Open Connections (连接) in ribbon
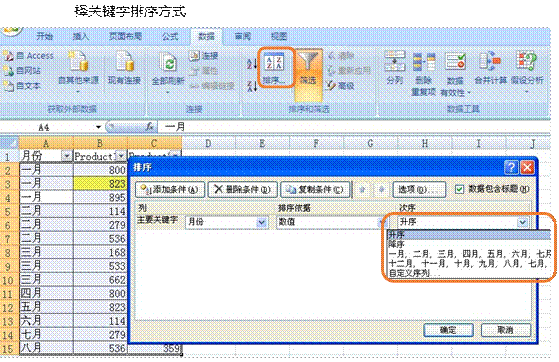559x362 pixels. (x=204, y=56)
